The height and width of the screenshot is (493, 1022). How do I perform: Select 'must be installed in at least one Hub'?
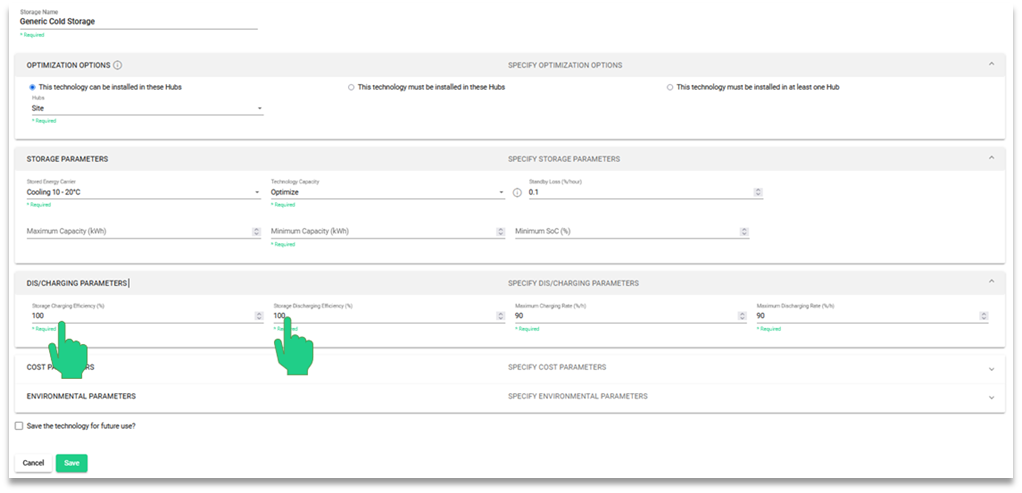[670, 87]
